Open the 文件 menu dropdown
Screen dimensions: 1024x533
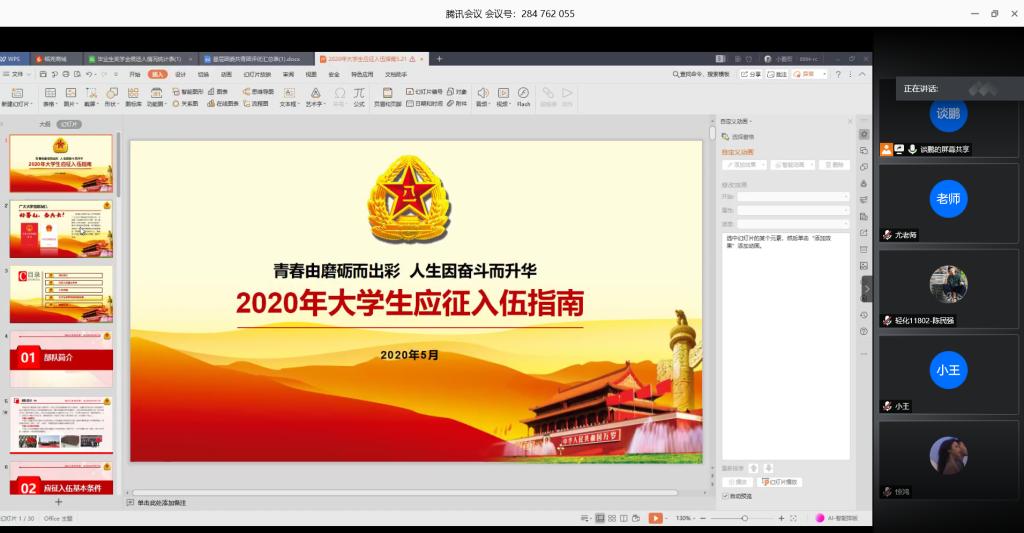click(14, 74)
